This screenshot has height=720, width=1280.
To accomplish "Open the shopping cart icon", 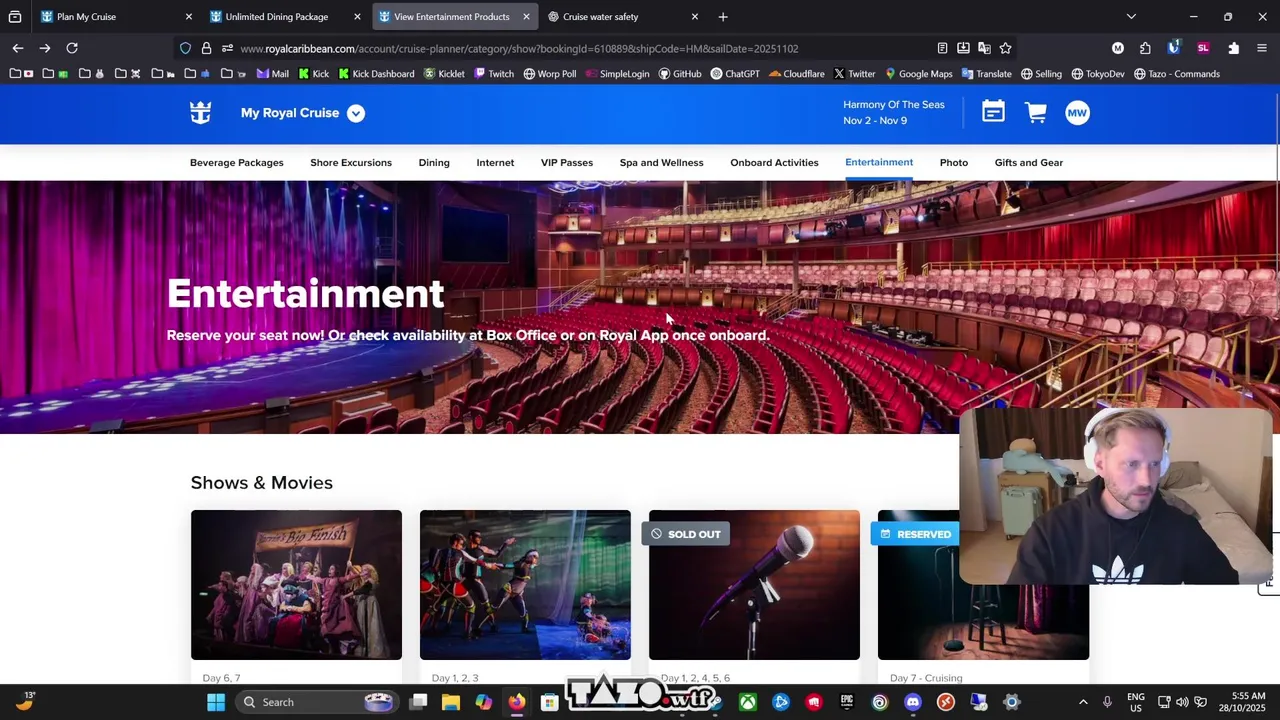I will 1036,113.
